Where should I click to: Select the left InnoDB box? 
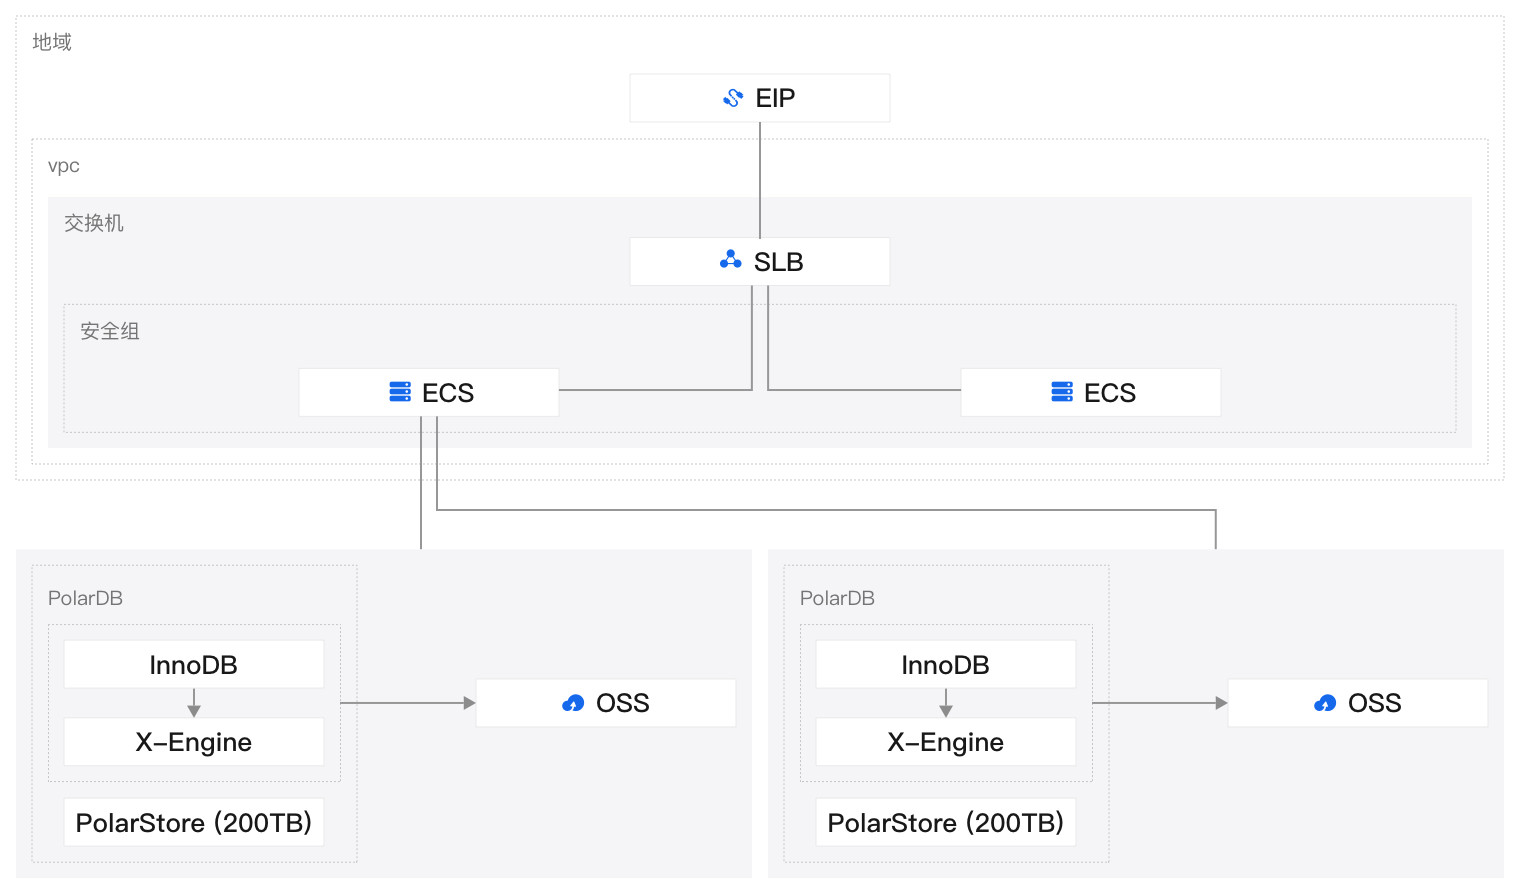click(194, 665)
